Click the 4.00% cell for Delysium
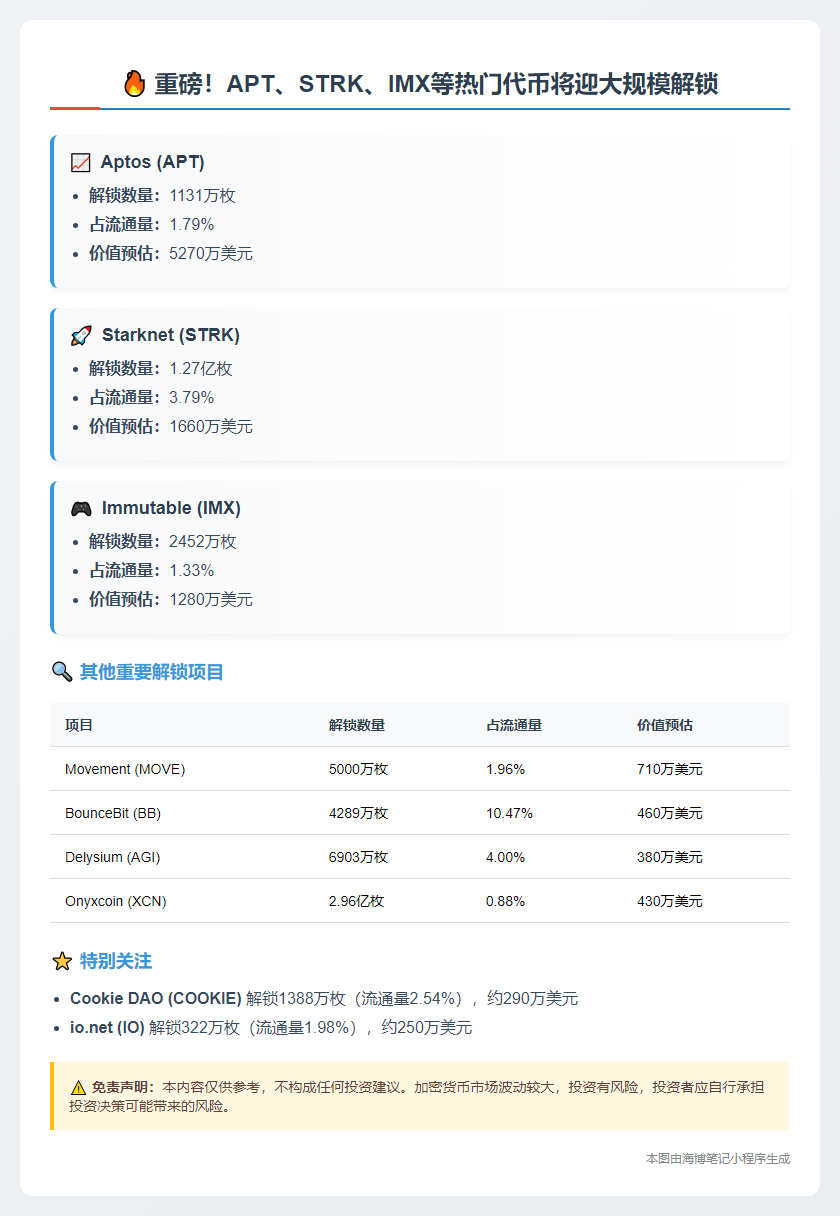The image size is (840, 1216). (x=506, y=857)
